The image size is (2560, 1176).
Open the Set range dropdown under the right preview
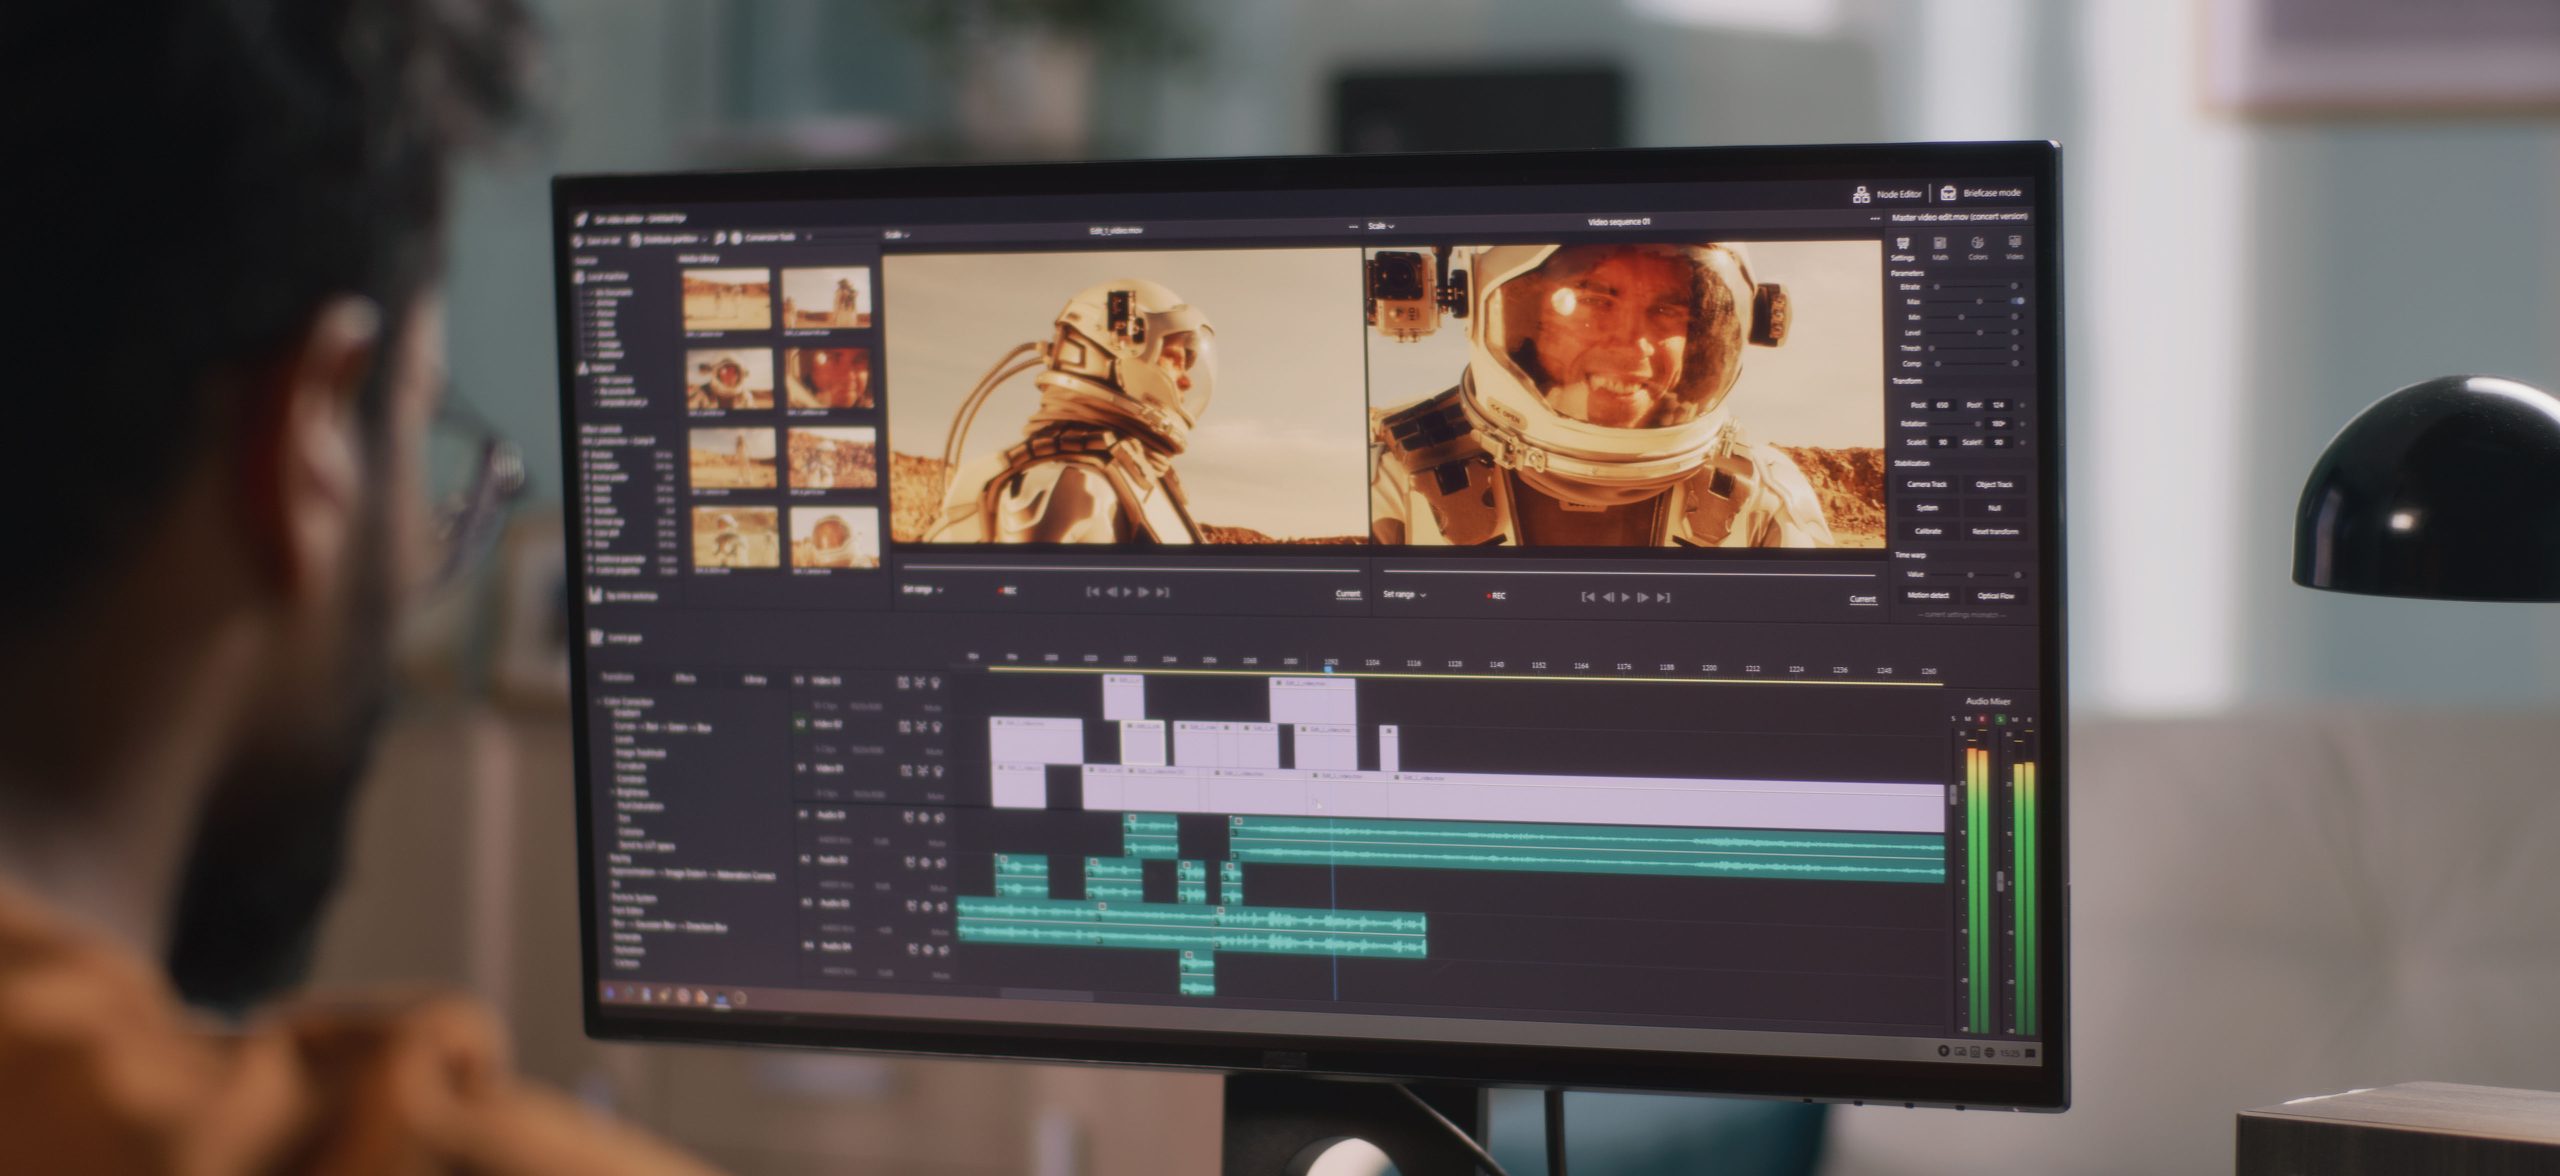coord(1404,595)
